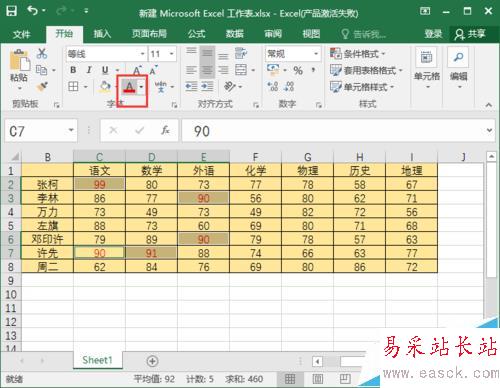Toggle wrap text in cells
The image size is (500, 388).
click(x=241, y=53)
